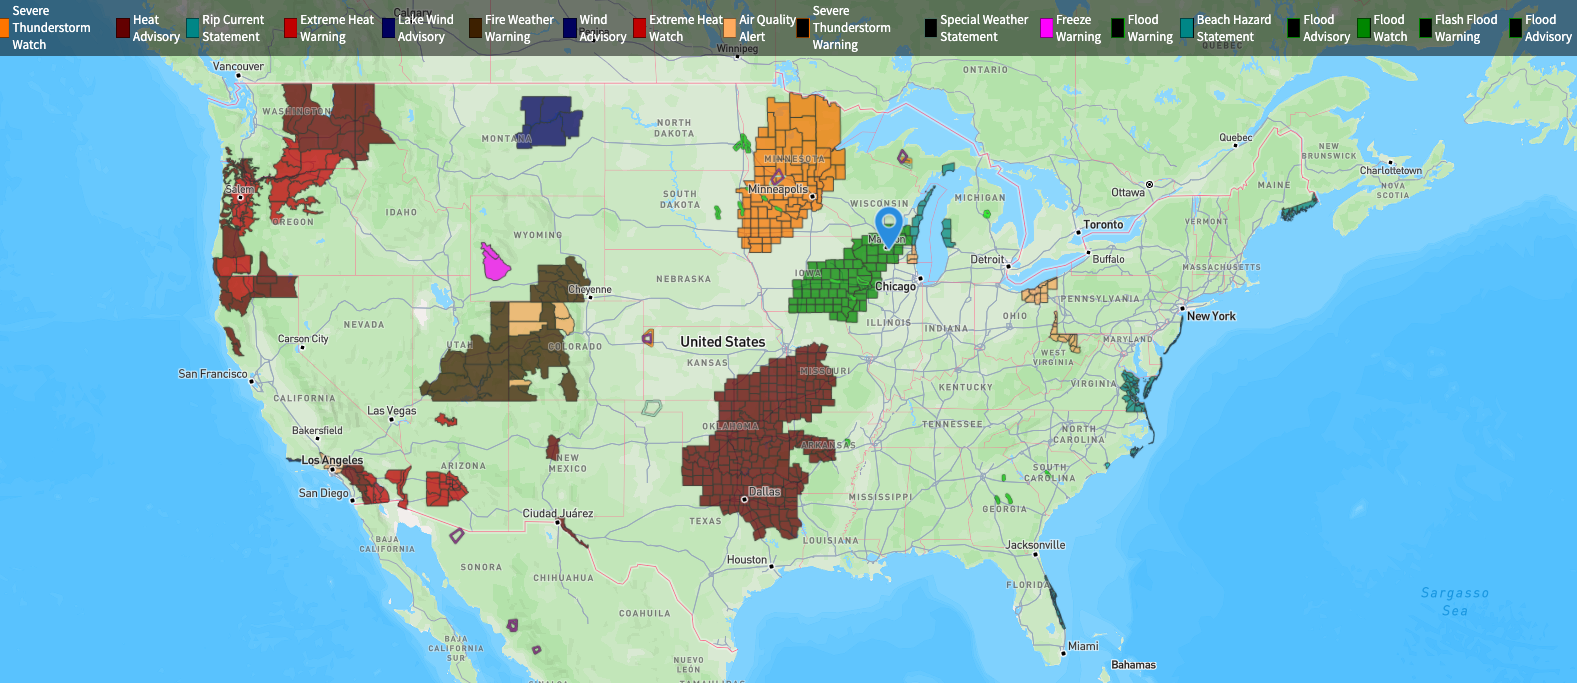Click the magenta freeze warning area in Wyoming
Viewport: 1577px width, 683px height.
point(494,263)
